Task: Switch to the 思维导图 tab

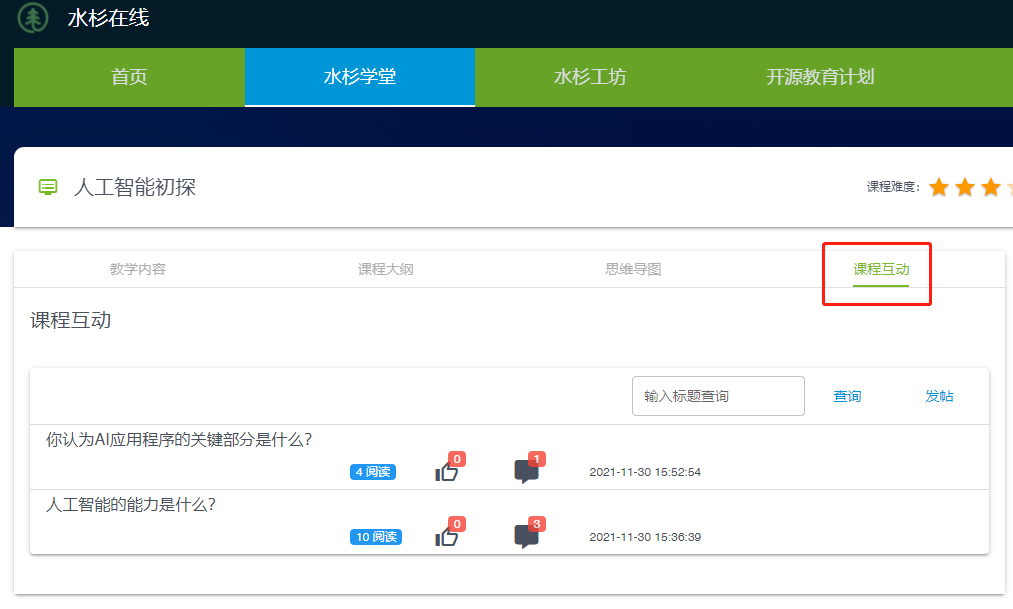Action: [x=634, y=269]
